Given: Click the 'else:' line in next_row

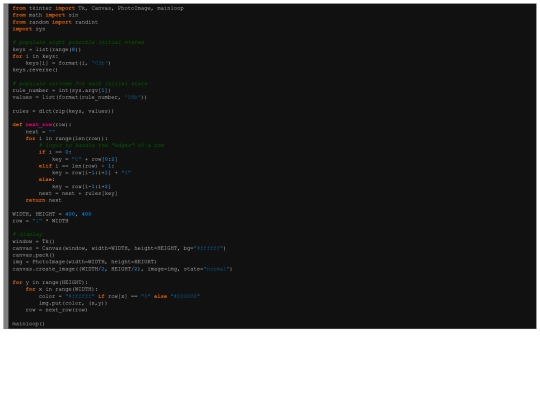Looking at the screenshot, I should (x=47, y=179).
